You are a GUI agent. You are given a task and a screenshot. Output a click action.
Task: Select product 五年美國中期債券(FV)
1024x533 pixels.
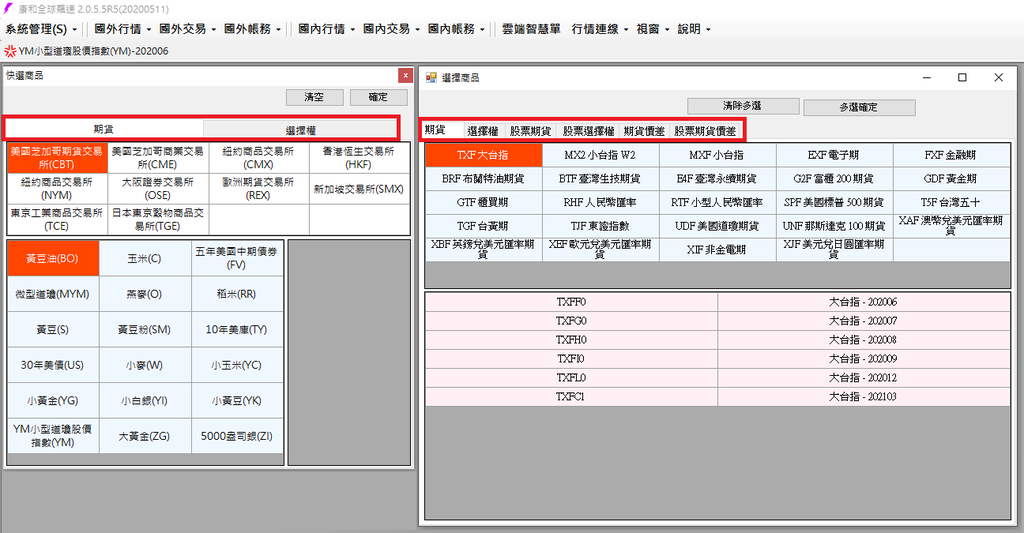237,259
